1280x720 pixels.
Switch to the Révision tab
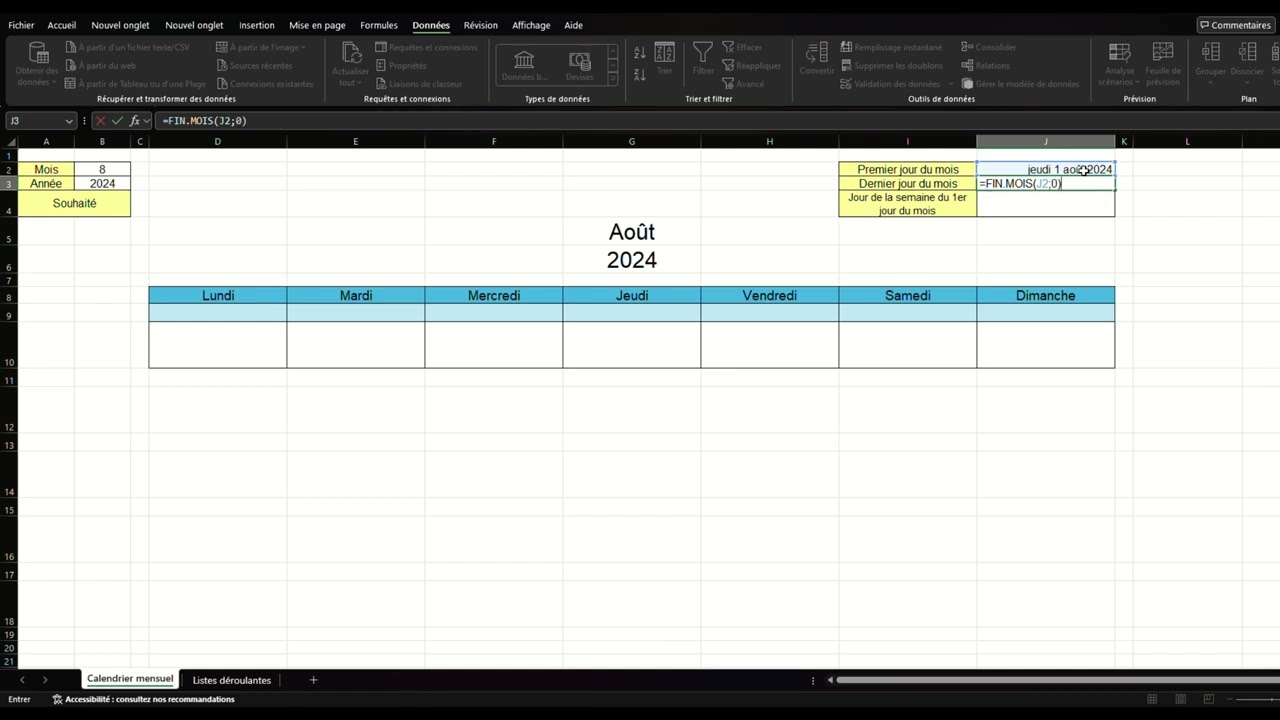coord(481,25)
